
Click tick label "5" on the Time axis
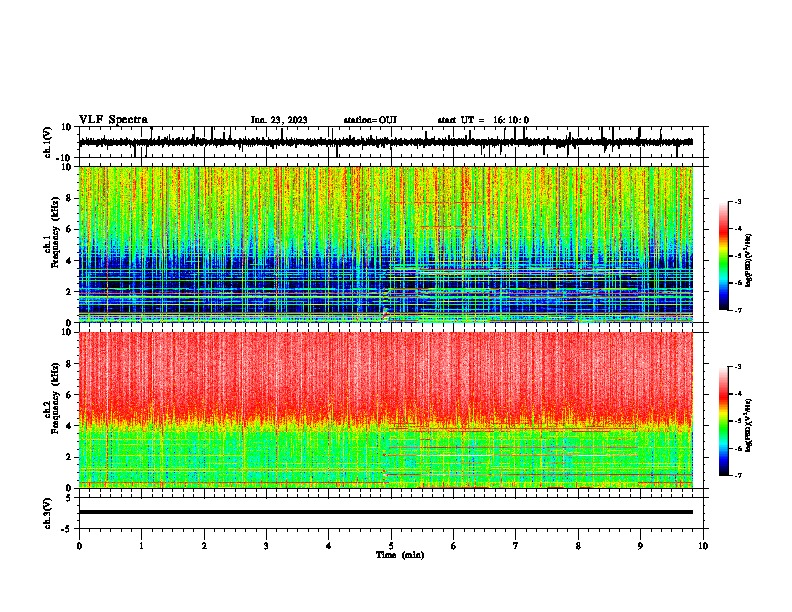391,546
